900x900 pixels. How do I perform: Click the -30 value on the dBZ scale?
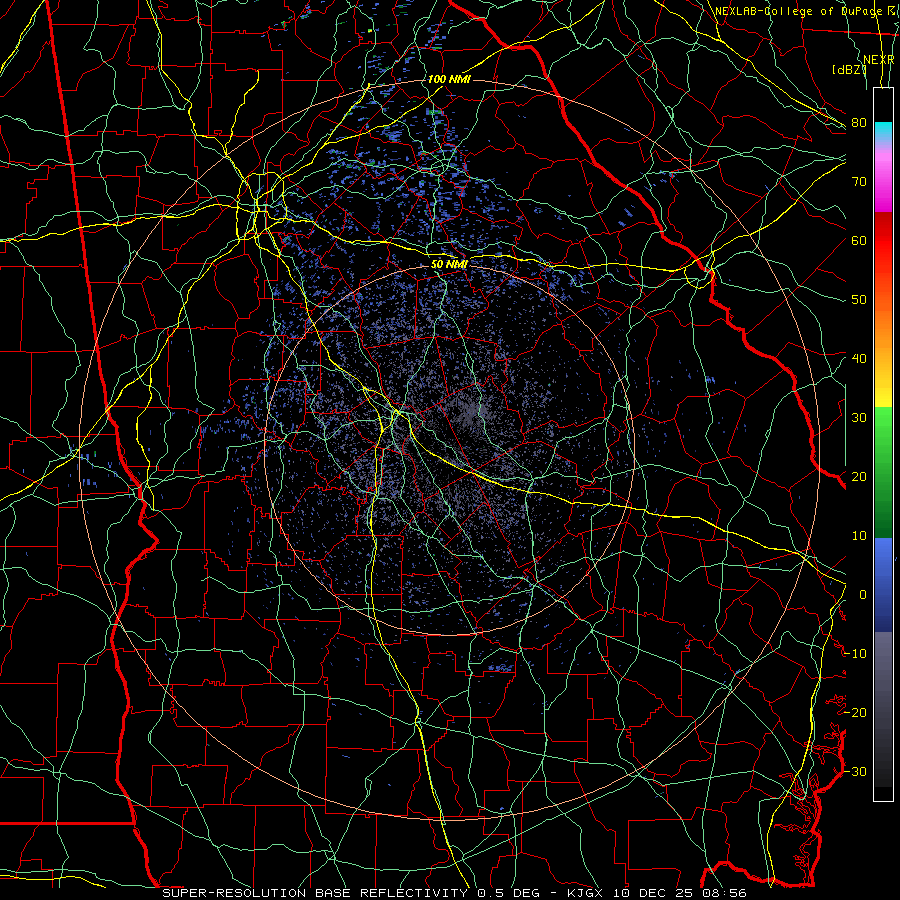coord(855,771)
